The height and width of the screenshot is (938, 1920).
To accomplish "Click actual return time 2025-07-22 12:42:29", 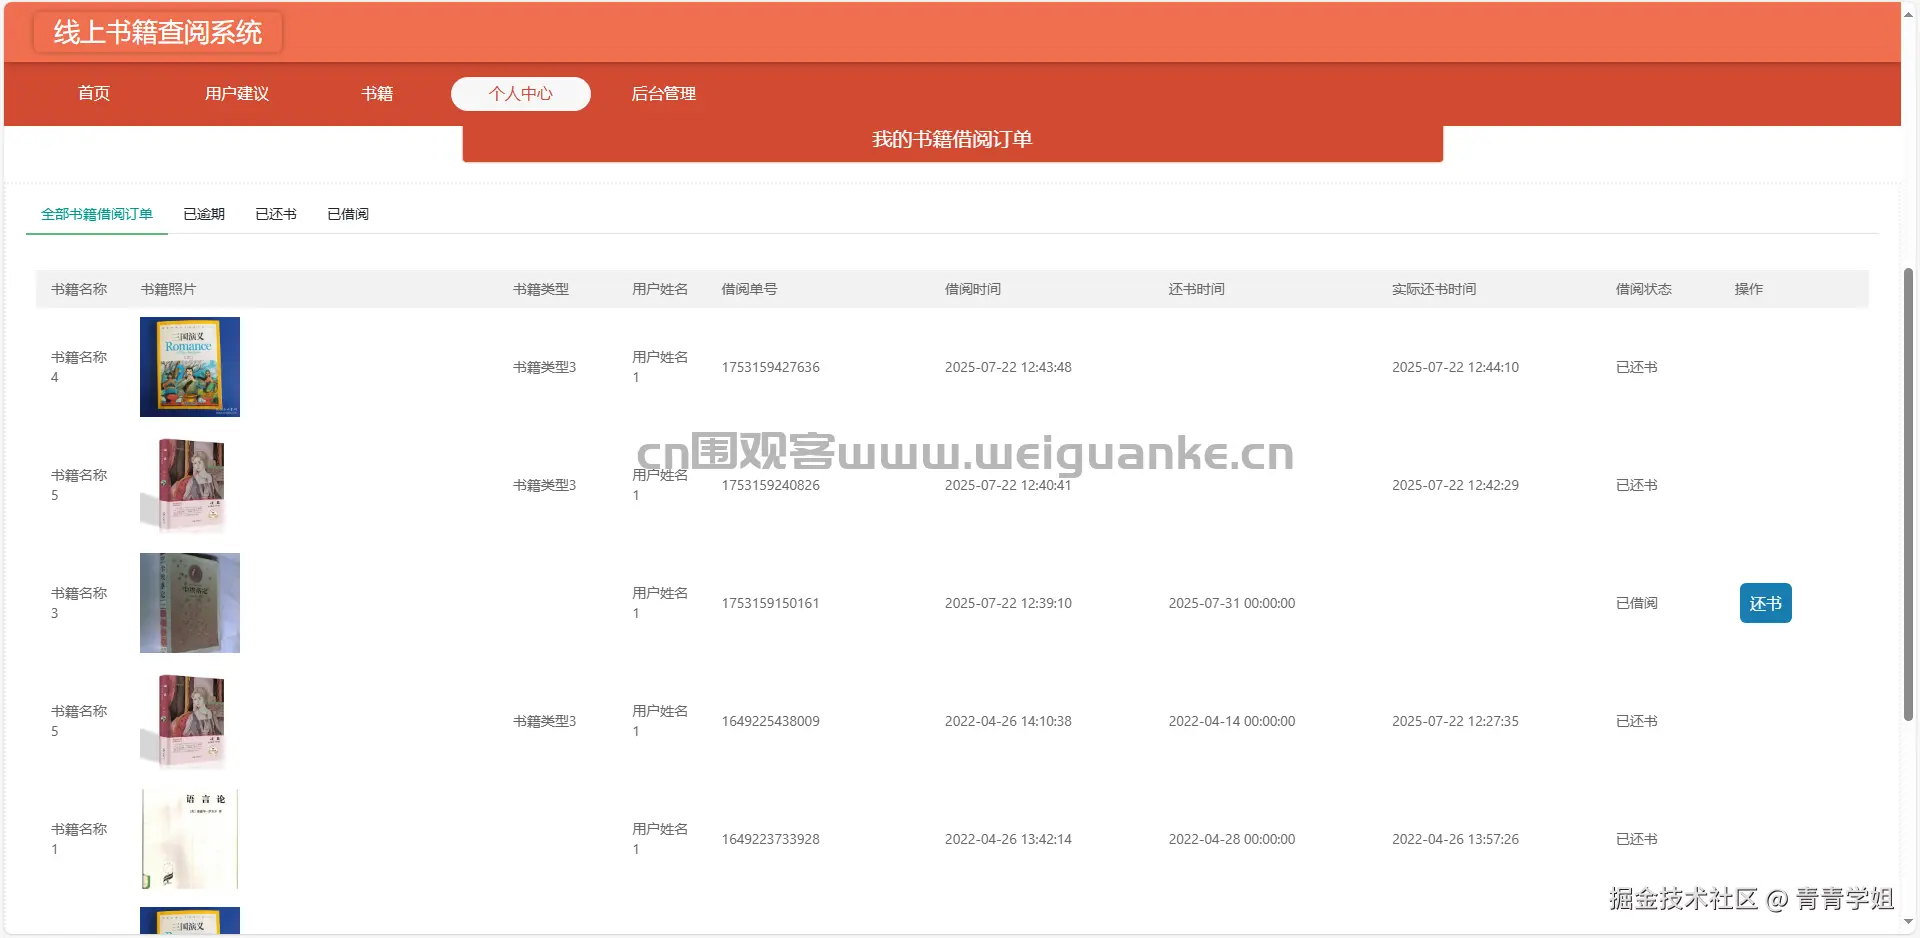I will point(1456,485).
